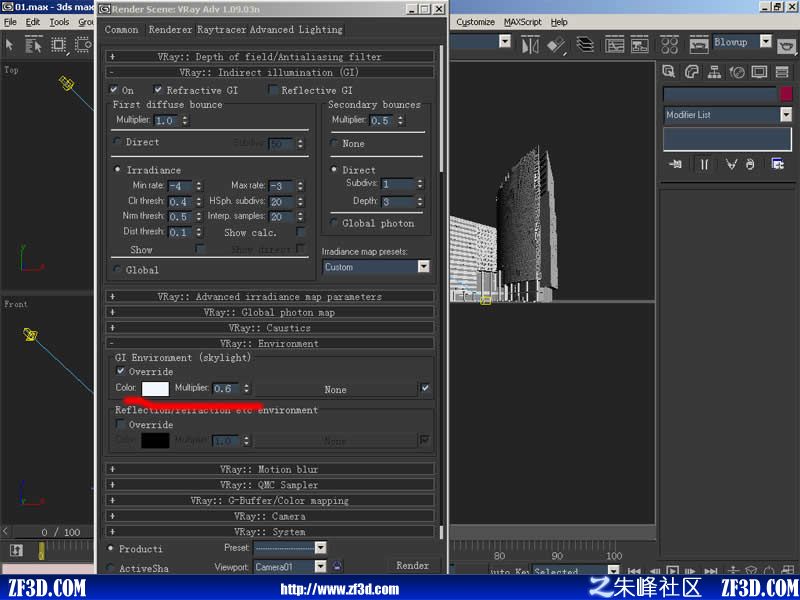
Task: Click the Align tool icon
Action: pos(557,45)
